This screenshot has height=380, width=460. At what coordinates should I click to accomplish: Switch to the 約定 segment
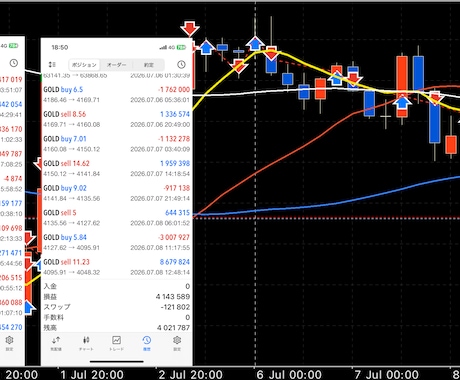(x=149, y=65)
